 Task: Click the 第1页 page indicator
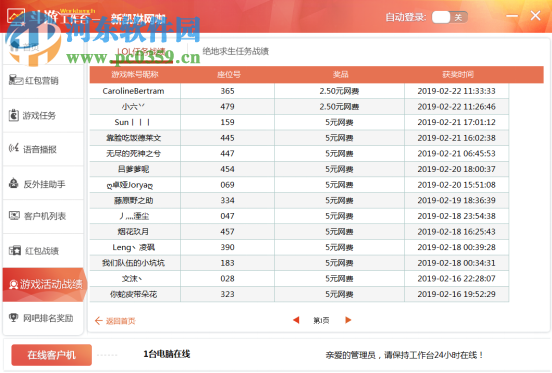point(321,320)
